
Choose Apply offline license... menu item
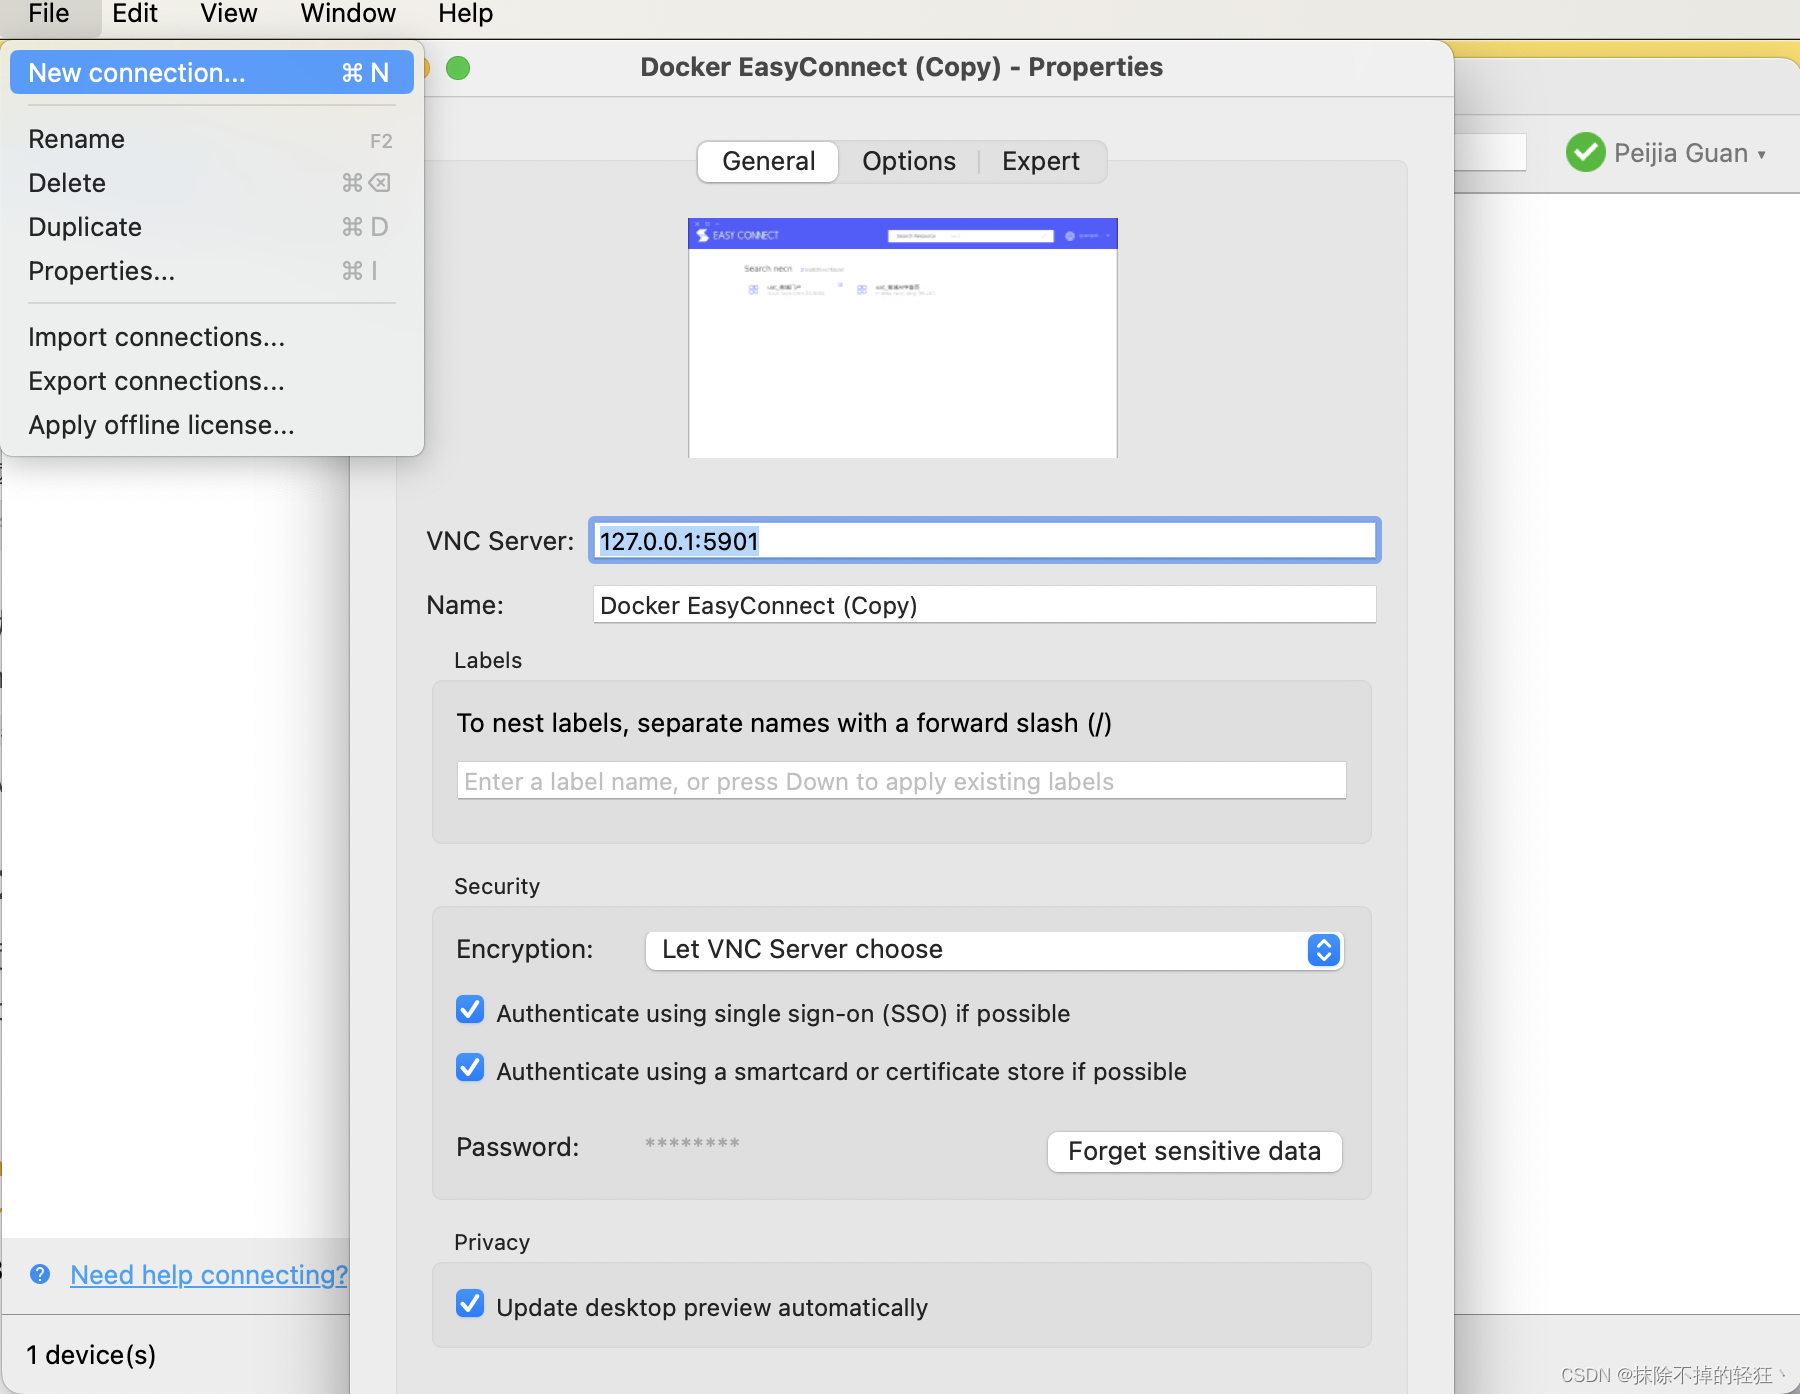(212, 425)
